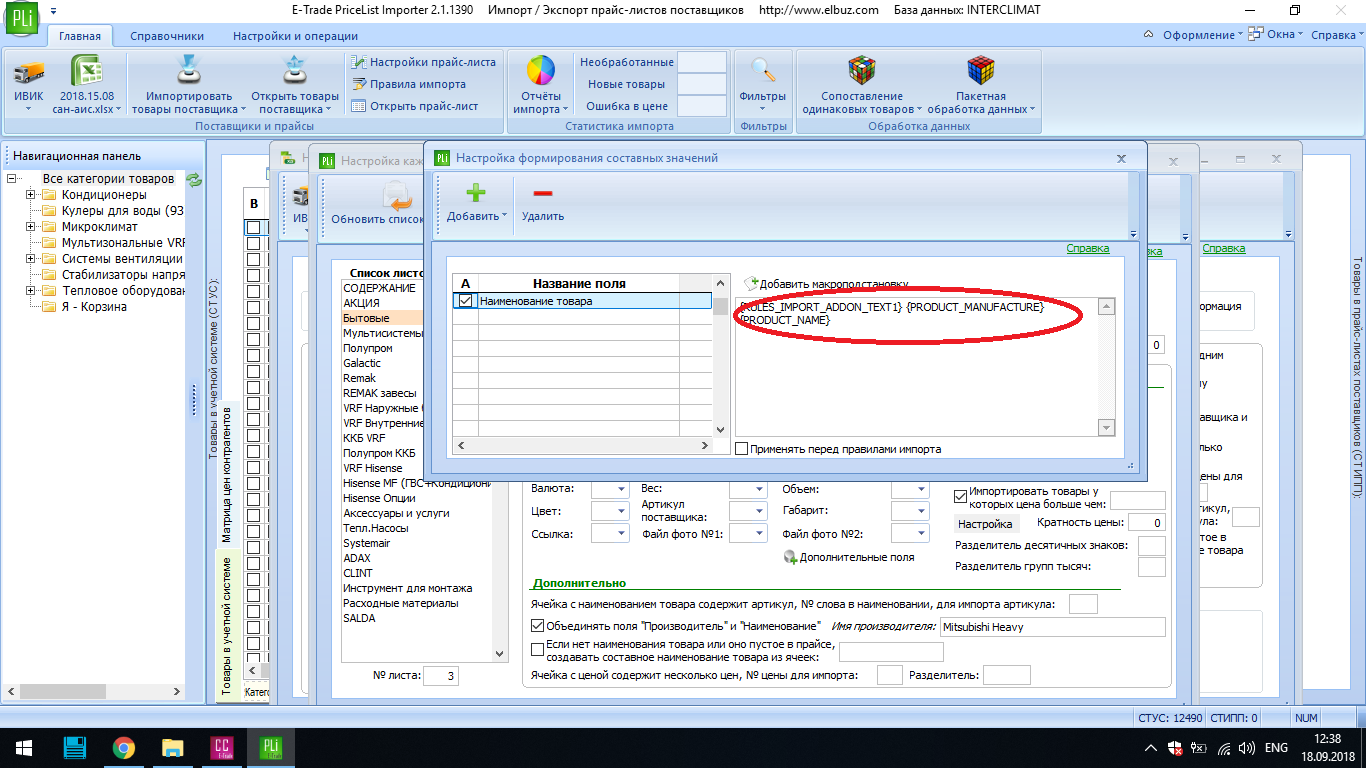Open Правила импорта
Screen dimensions: 1366x768
click(408, 84)
